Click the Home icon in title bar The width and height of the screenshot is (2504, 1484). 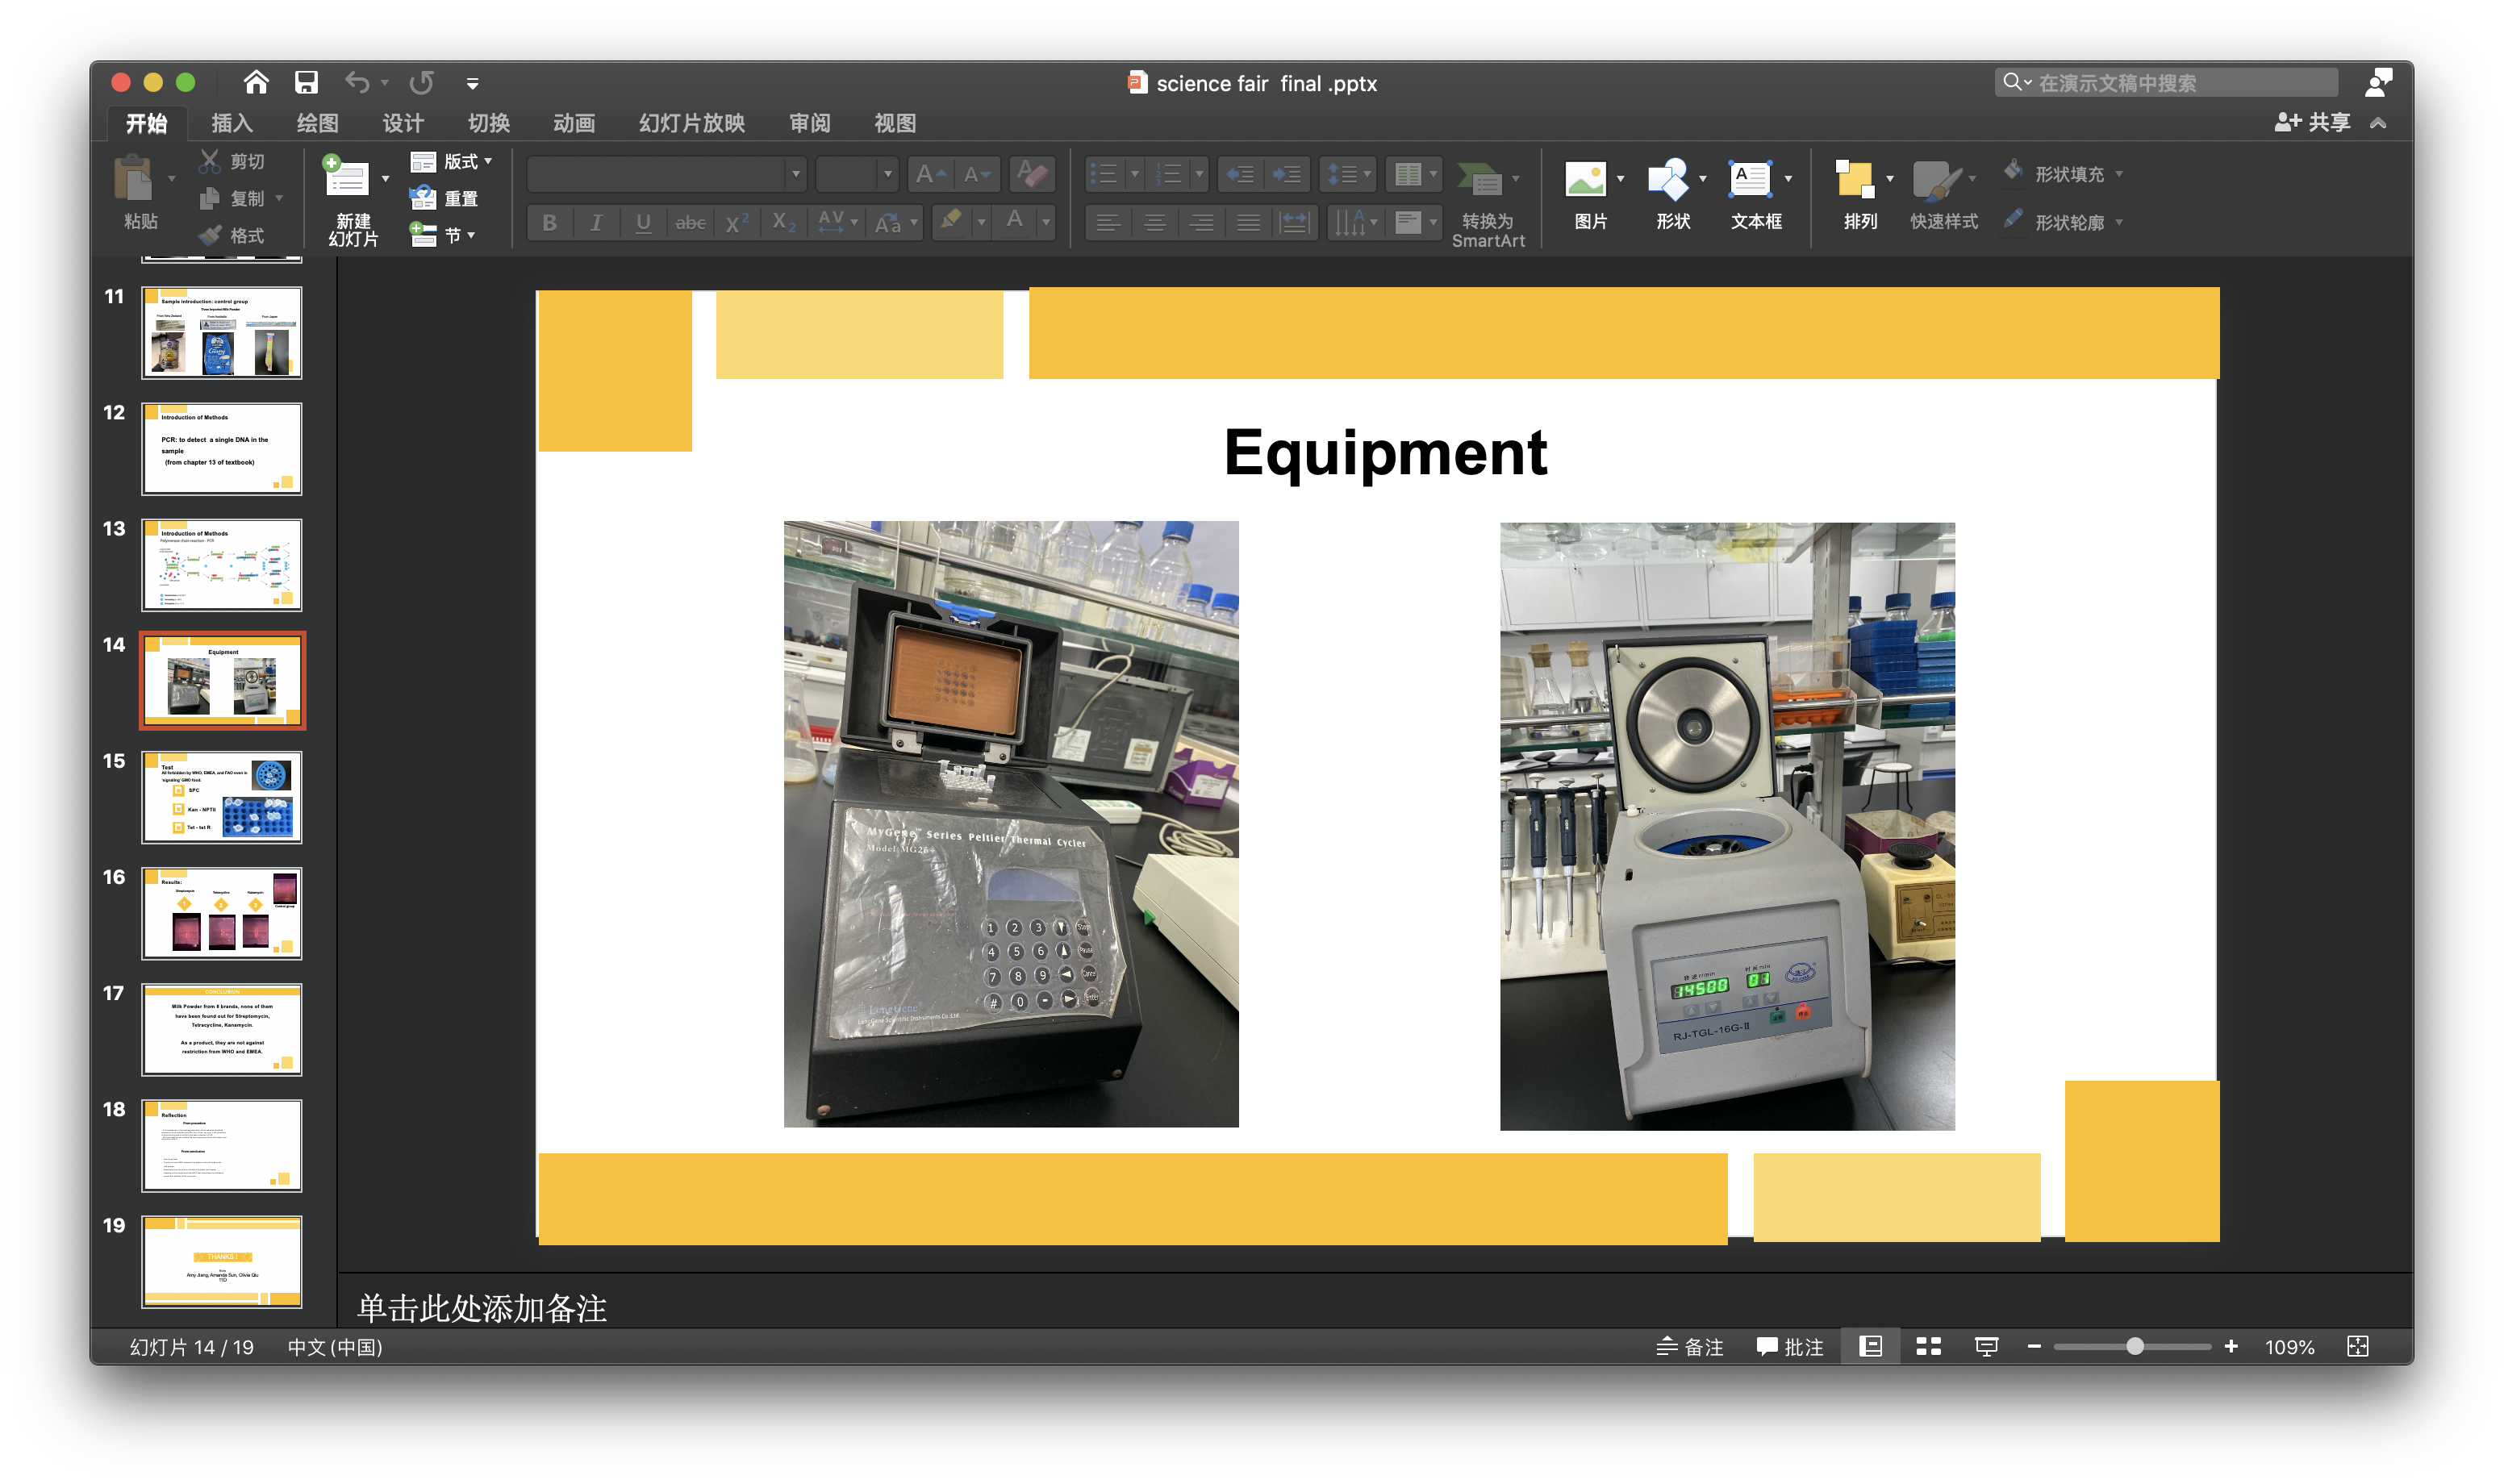256,82
